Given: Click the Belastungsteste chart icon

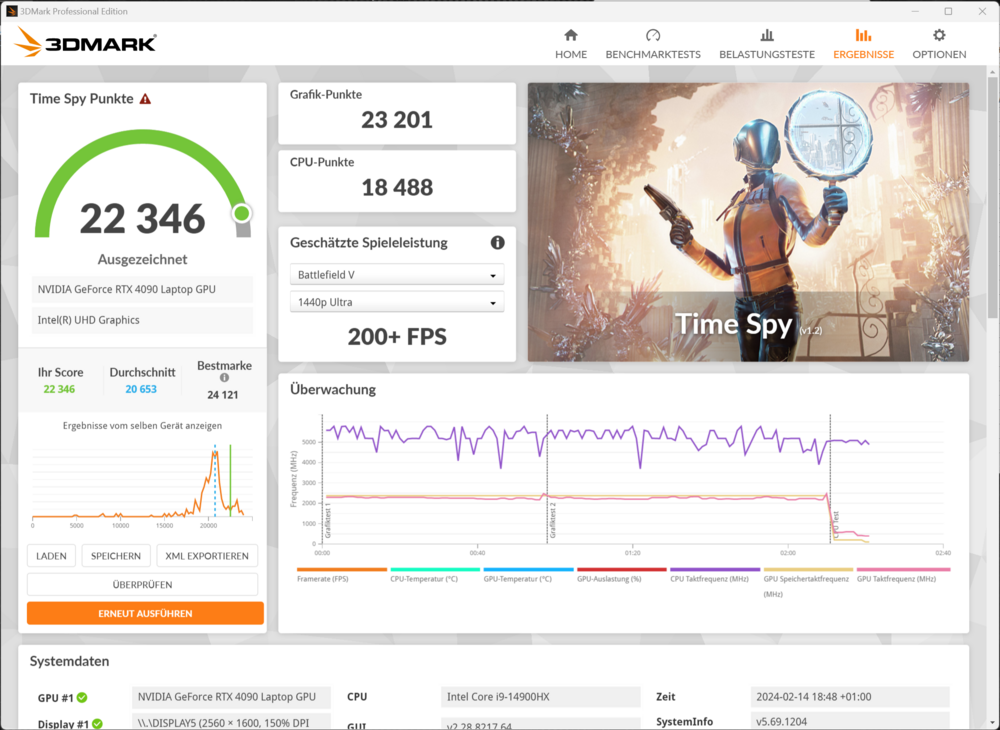Looking at the screenshot, I should [x=767, y=34].
